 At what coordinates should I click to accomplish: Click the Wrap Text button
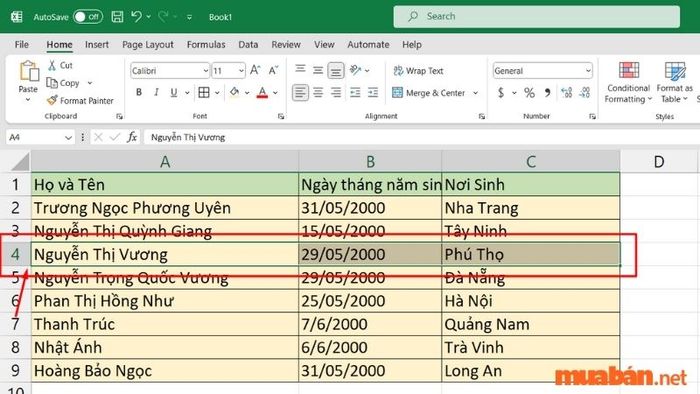tap(418, 71)
